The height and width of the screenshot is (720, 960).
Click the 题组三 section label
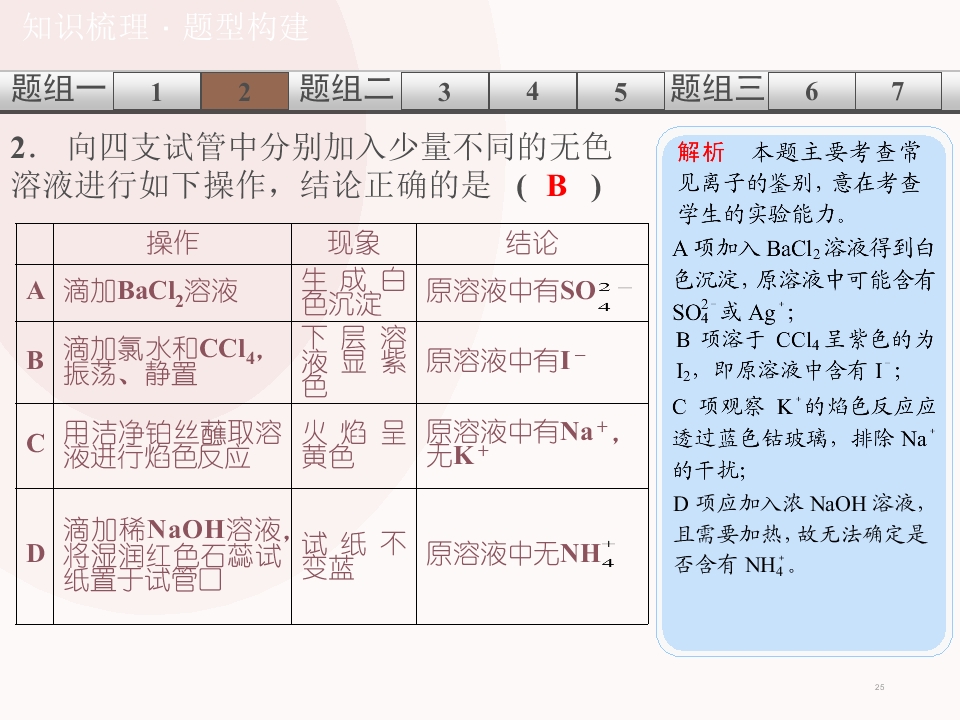coord(717,89)
